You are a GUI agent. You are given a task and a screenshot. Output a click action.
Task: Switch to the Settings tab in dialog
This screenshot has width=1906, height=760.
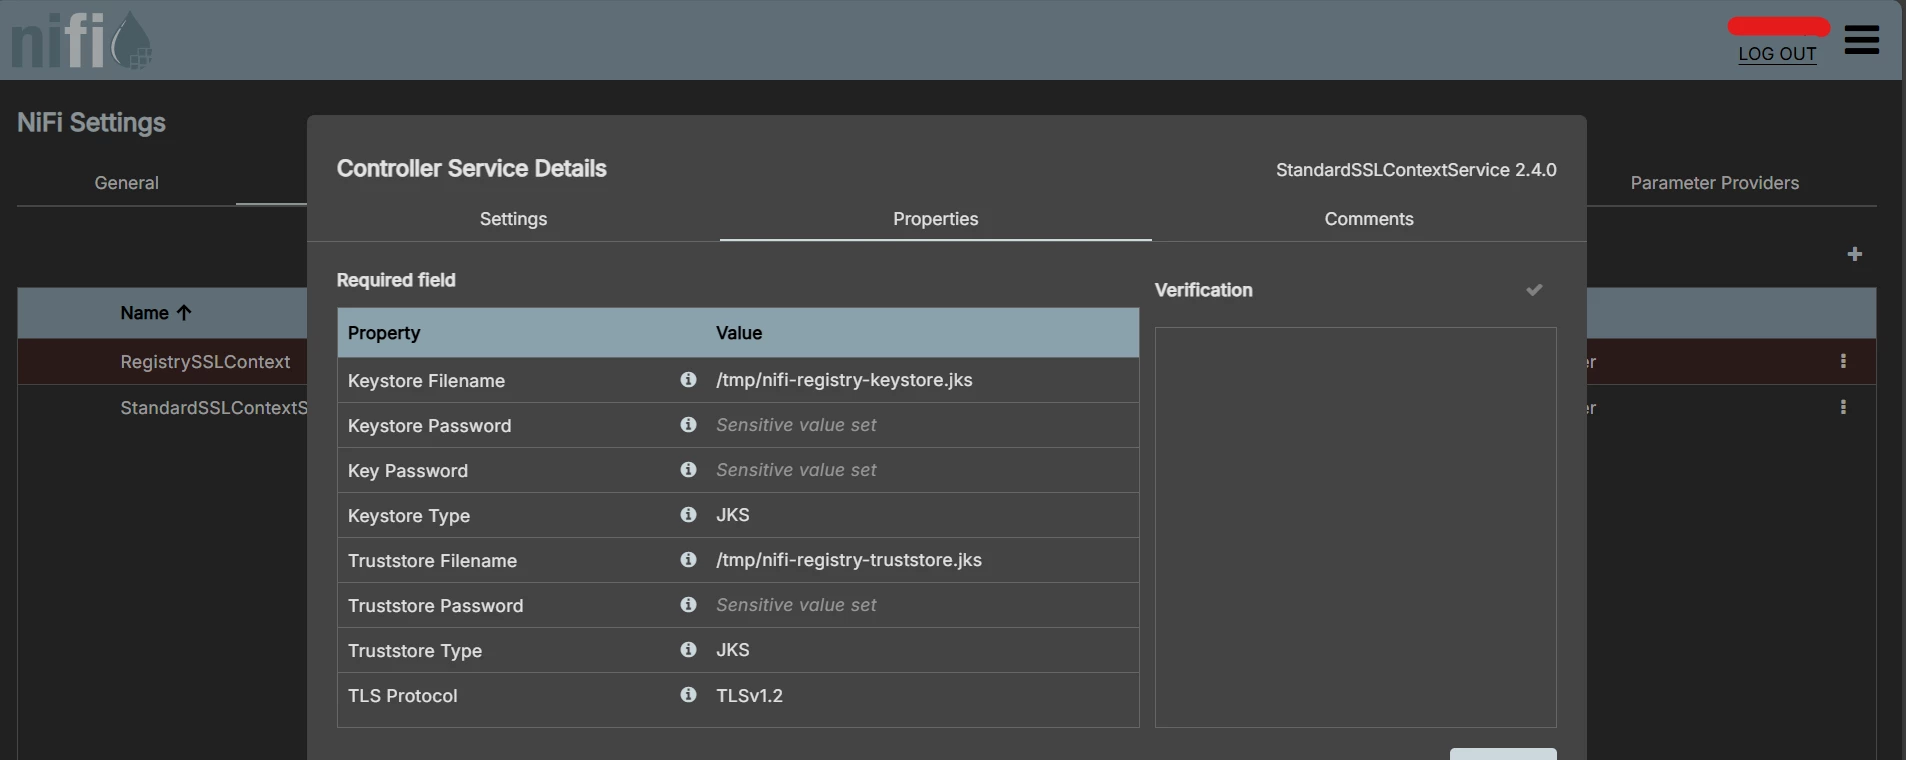[513, 219]
